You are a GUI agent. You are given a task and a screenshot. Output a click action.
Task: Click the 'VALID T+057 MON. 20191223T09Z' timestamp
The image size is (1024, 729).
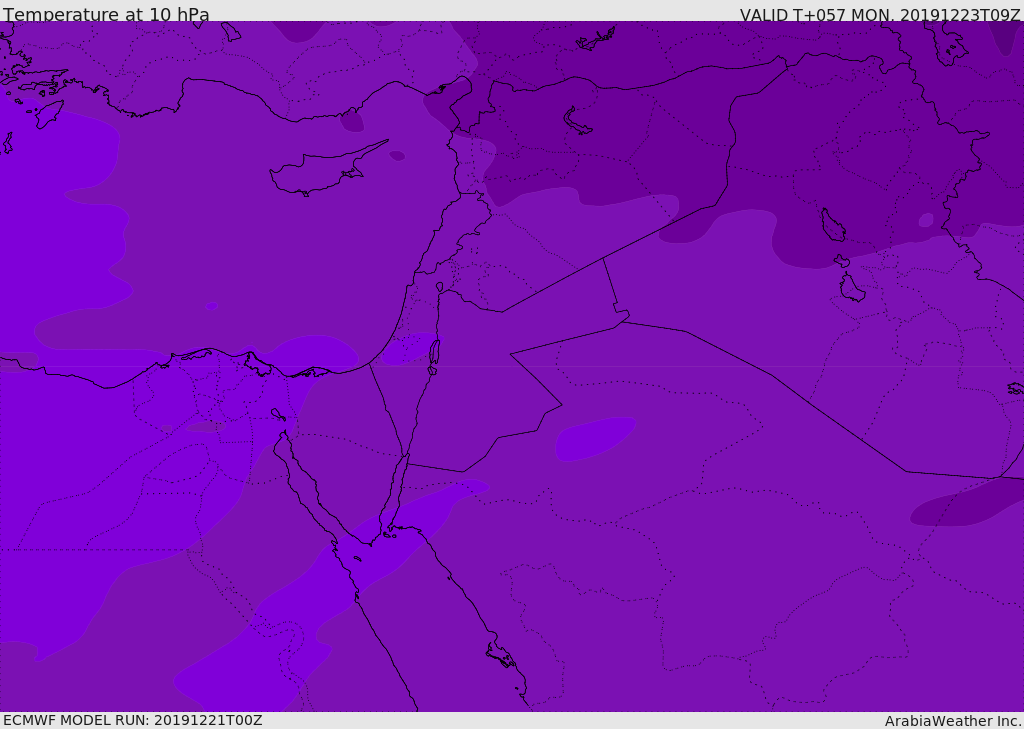[880, 14]
